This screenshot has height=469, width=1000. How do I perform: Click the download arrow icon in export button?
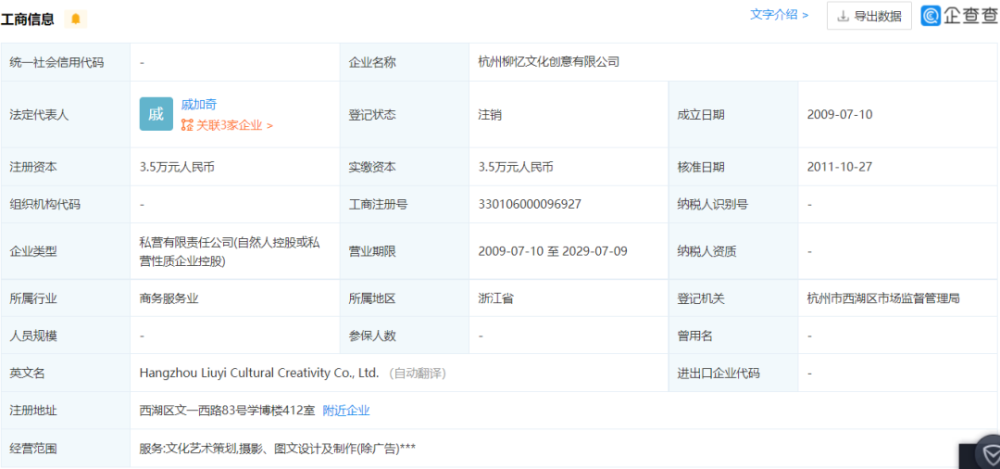(843, 16)
